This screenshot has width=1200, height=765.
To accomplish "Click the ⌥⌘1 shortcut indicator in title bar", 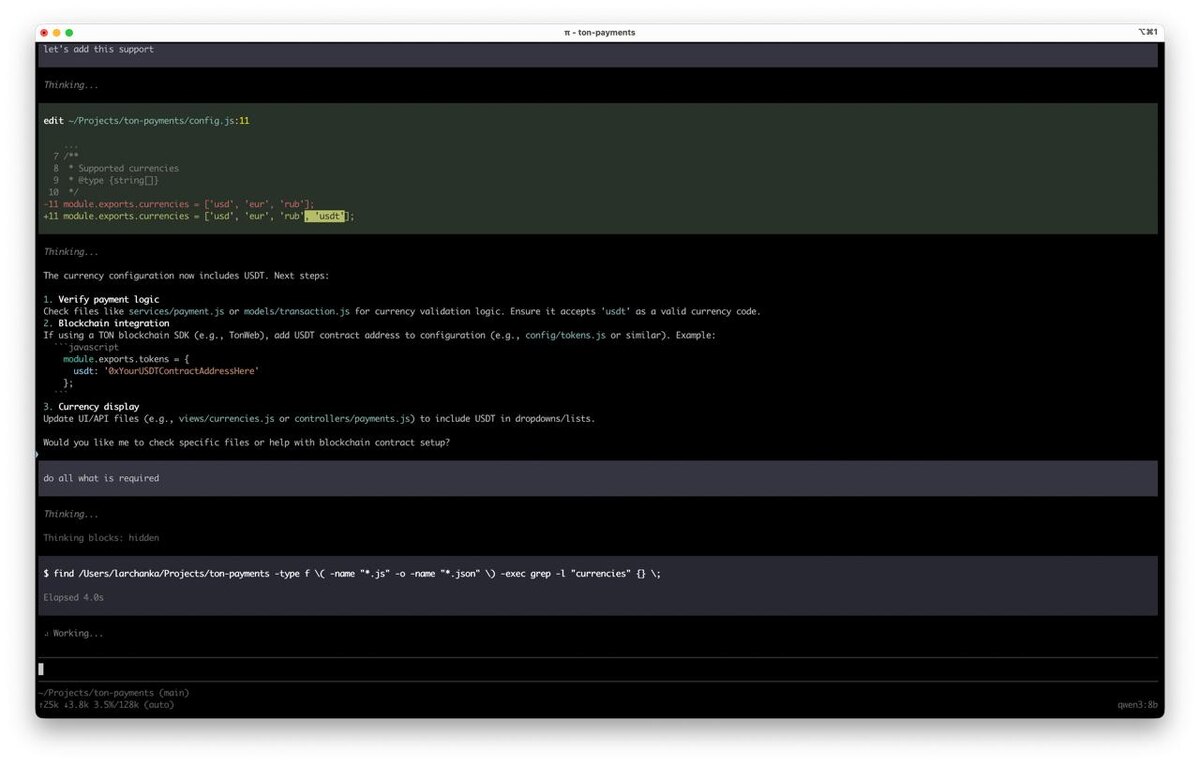I will (x=1147, y=32).
